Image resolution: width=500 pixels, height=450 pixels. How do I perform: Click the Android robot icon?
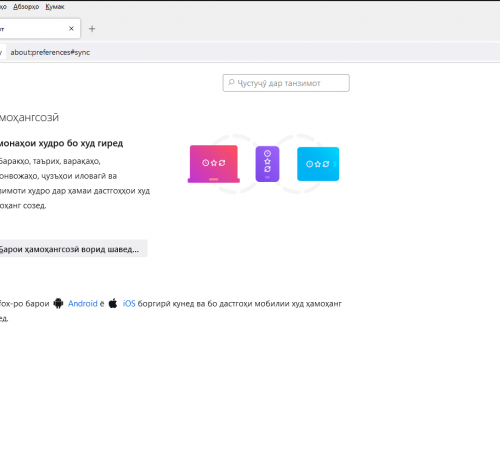[x=58, y=303]
